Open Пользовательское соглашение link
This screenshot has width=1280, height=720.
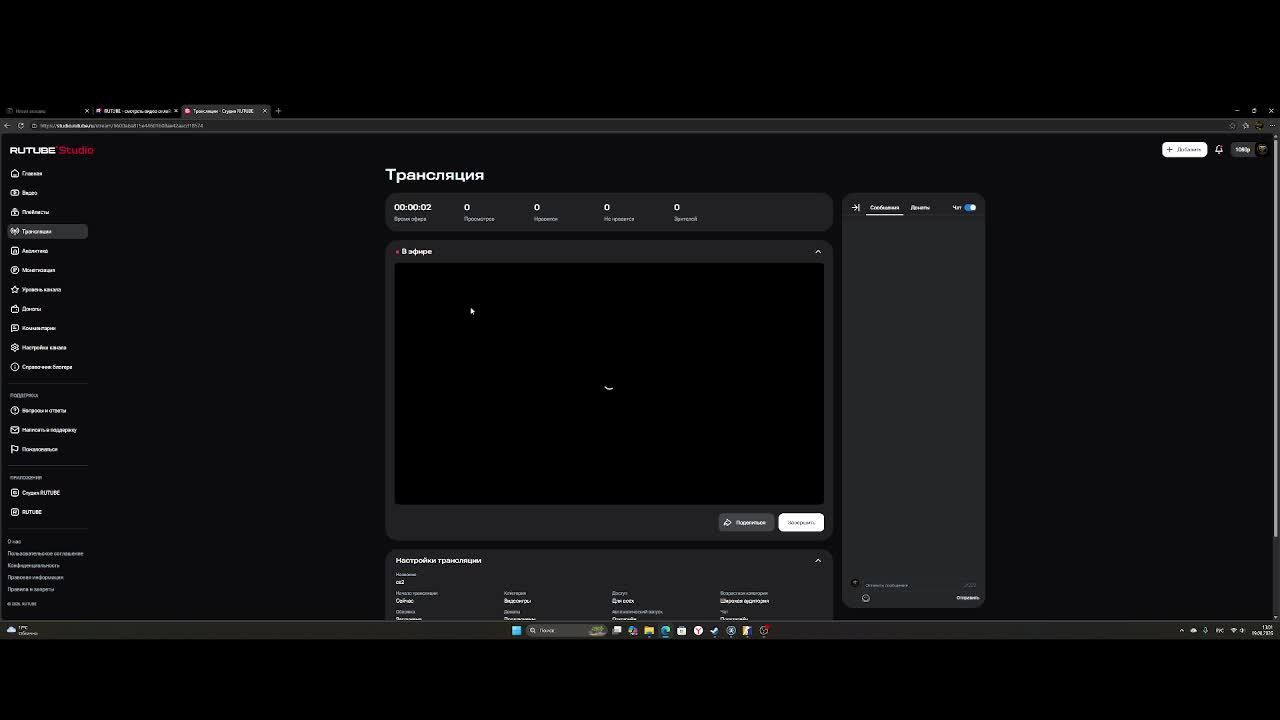(x=45, y=554)
